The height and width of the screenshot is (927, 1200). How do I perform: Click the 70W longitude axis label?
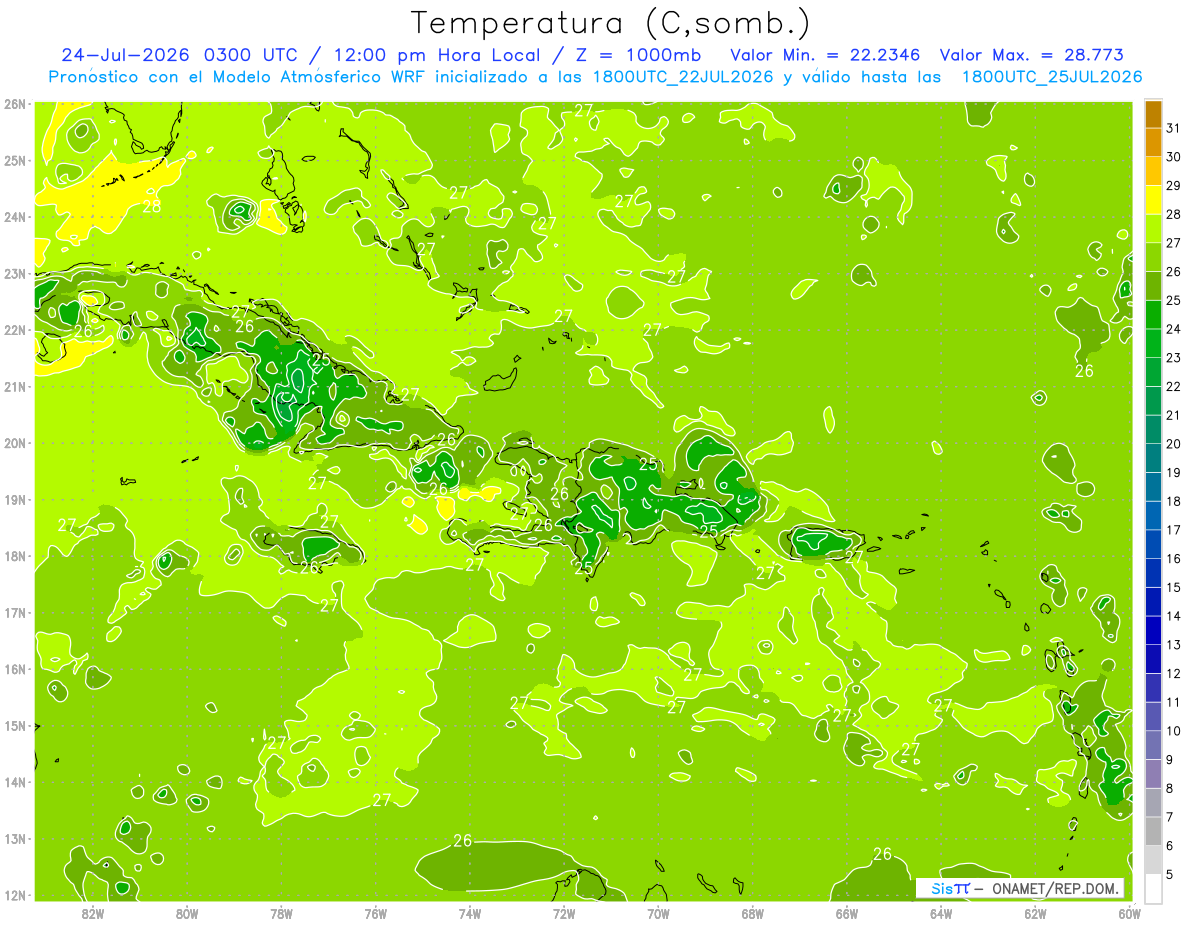(658, 913)
